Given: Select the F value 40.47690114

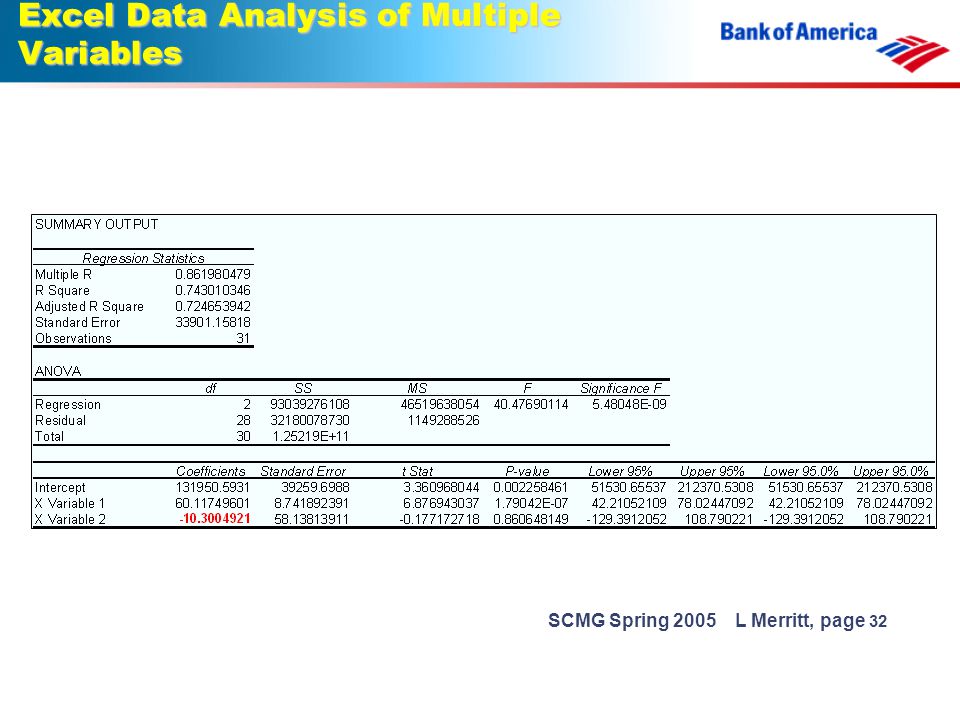Looking at the screenshot, I should coord(531,404).
